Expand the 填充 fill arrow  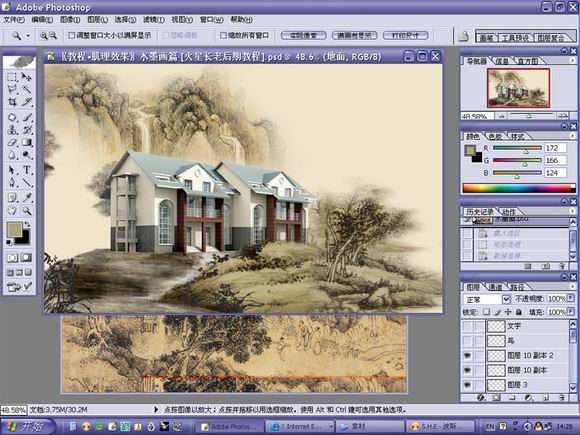tap(570, 312)
